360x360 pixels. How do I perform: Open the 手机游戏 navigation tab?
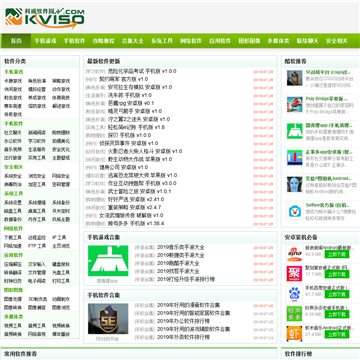(x=45, y=41)
